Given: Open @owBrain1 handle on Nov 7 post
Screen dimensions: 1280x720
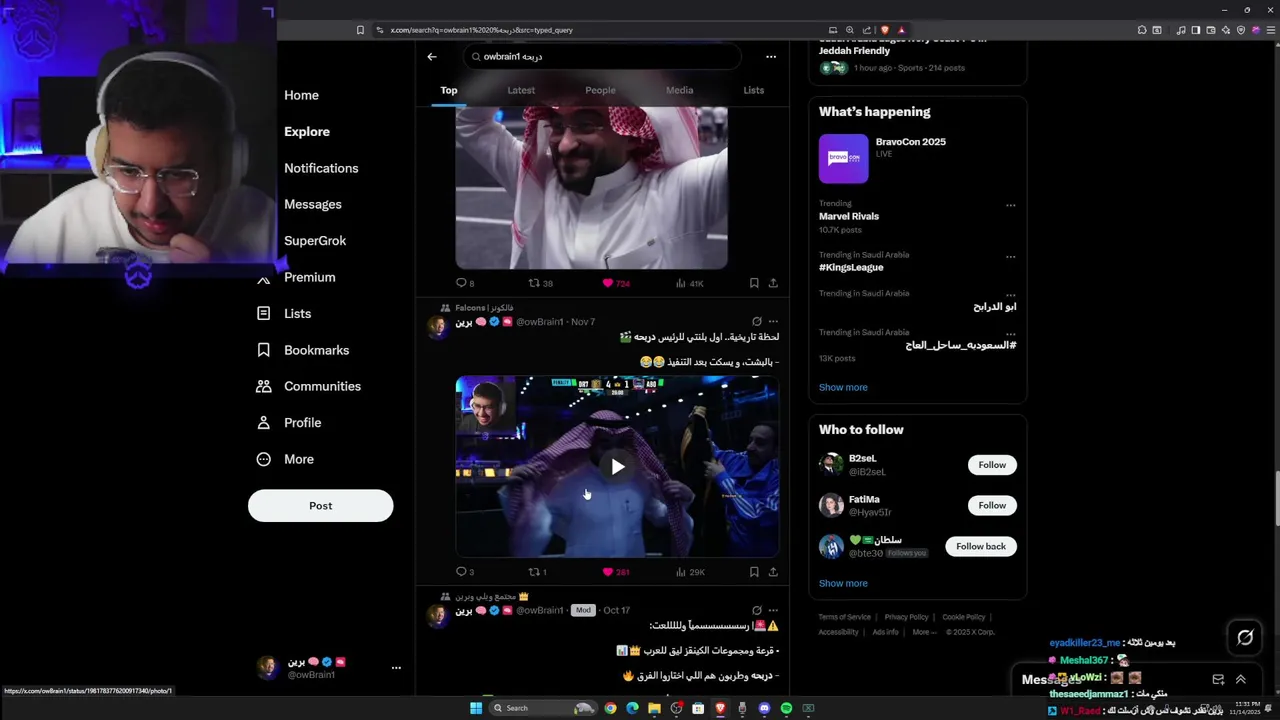Looking at the screenshot, I should (540, 322).
